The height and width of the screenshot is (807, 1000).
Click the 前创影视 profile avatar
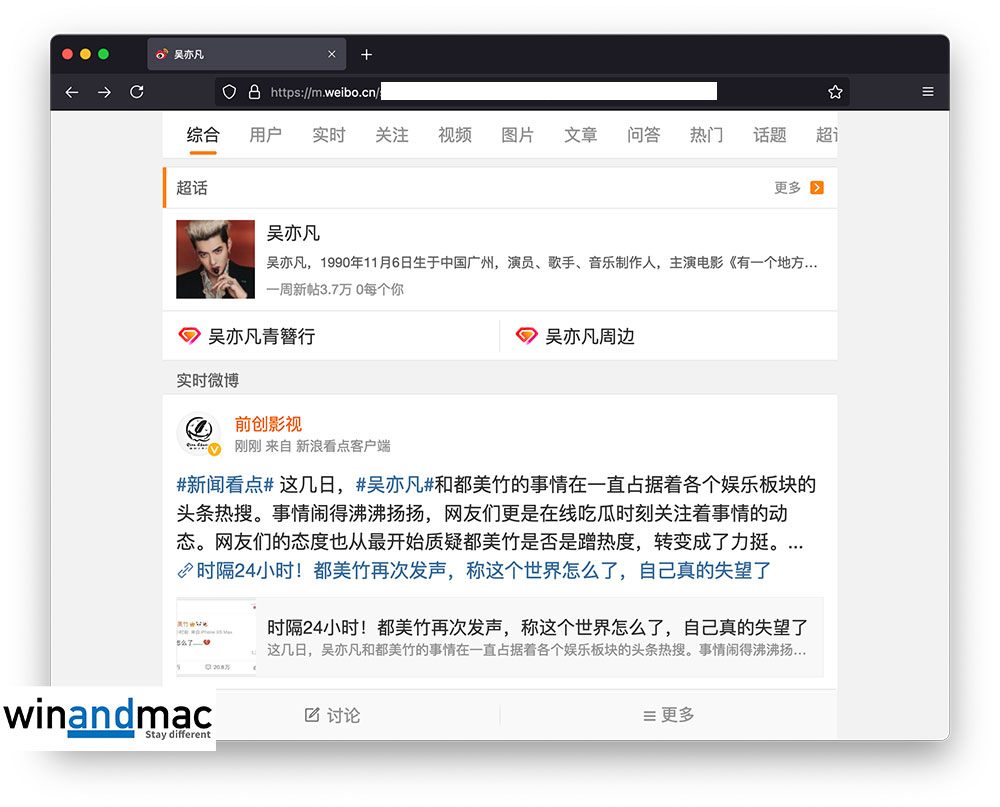point(198,434)
